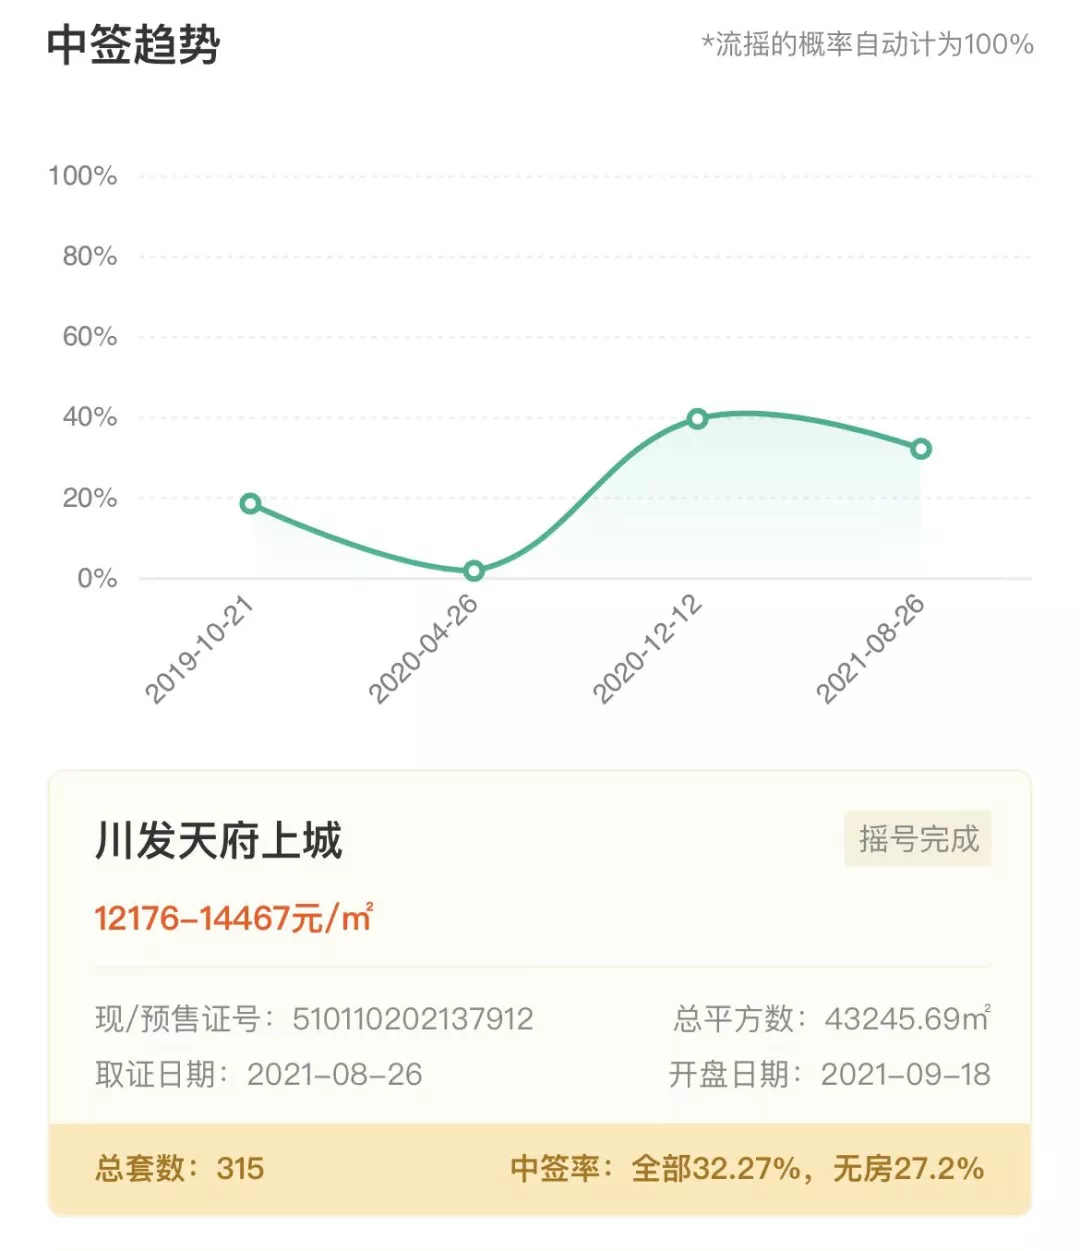Viewport: 1080px width, 1251px height.
Task: Click the 流摇的概率 footnote text
Action: [867, 45]
